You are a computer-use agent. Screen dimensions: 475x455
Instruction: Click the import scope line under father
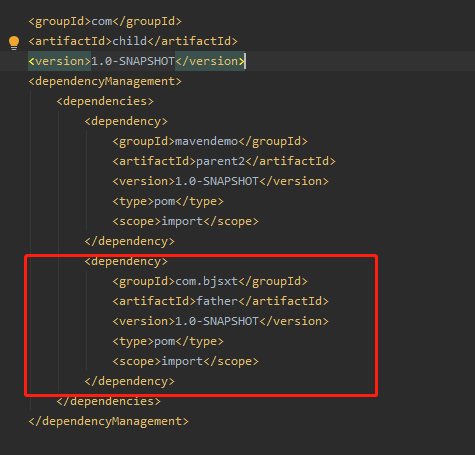(185, 361)
